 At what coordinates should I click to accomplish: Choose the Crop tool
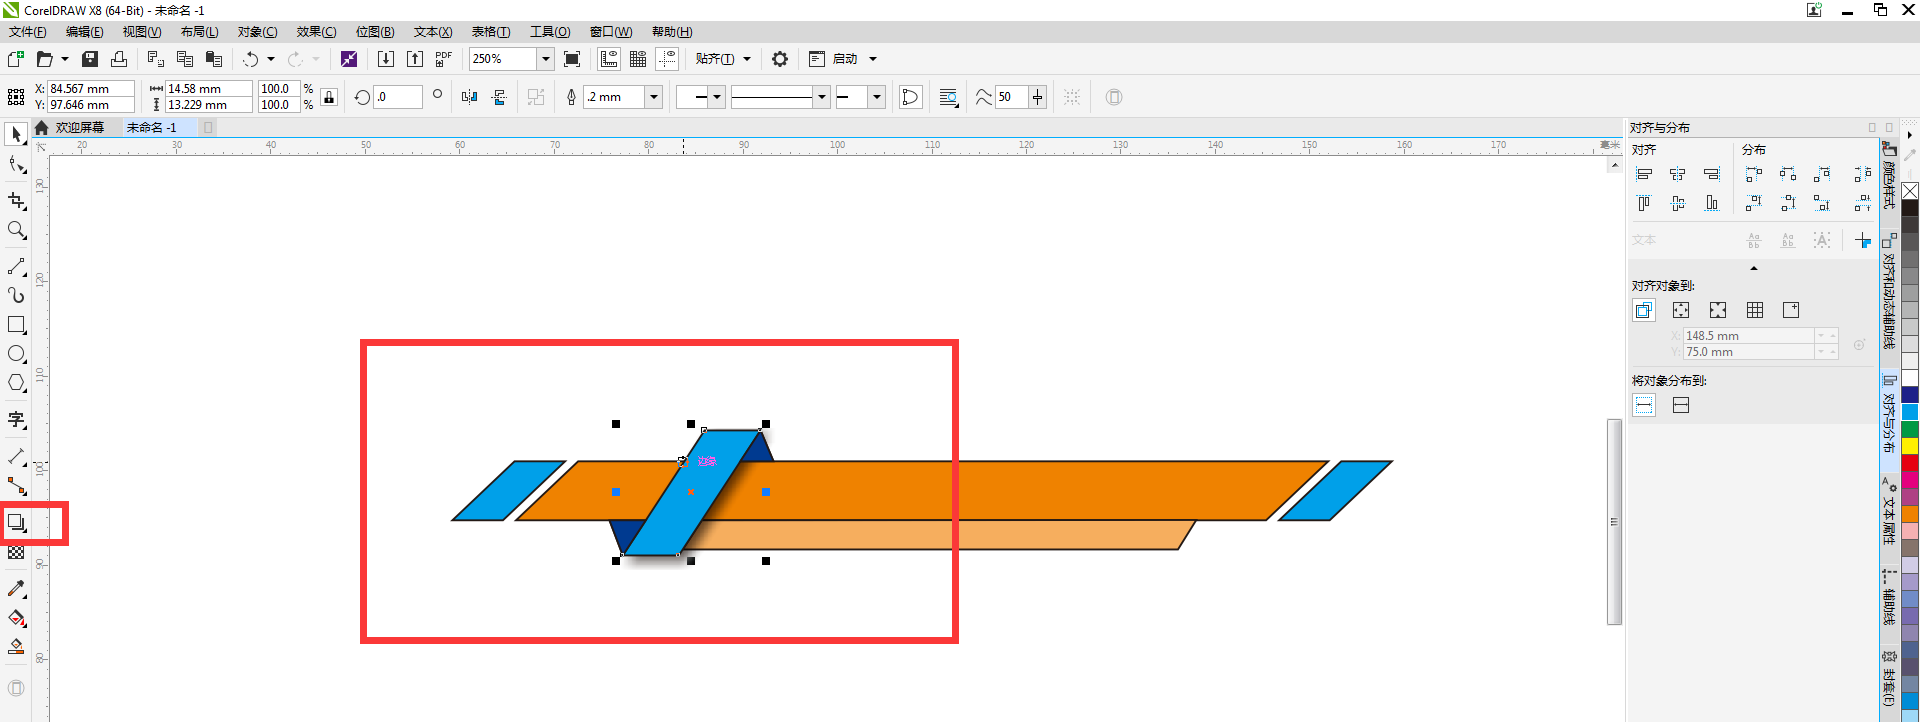pos(16,201)
